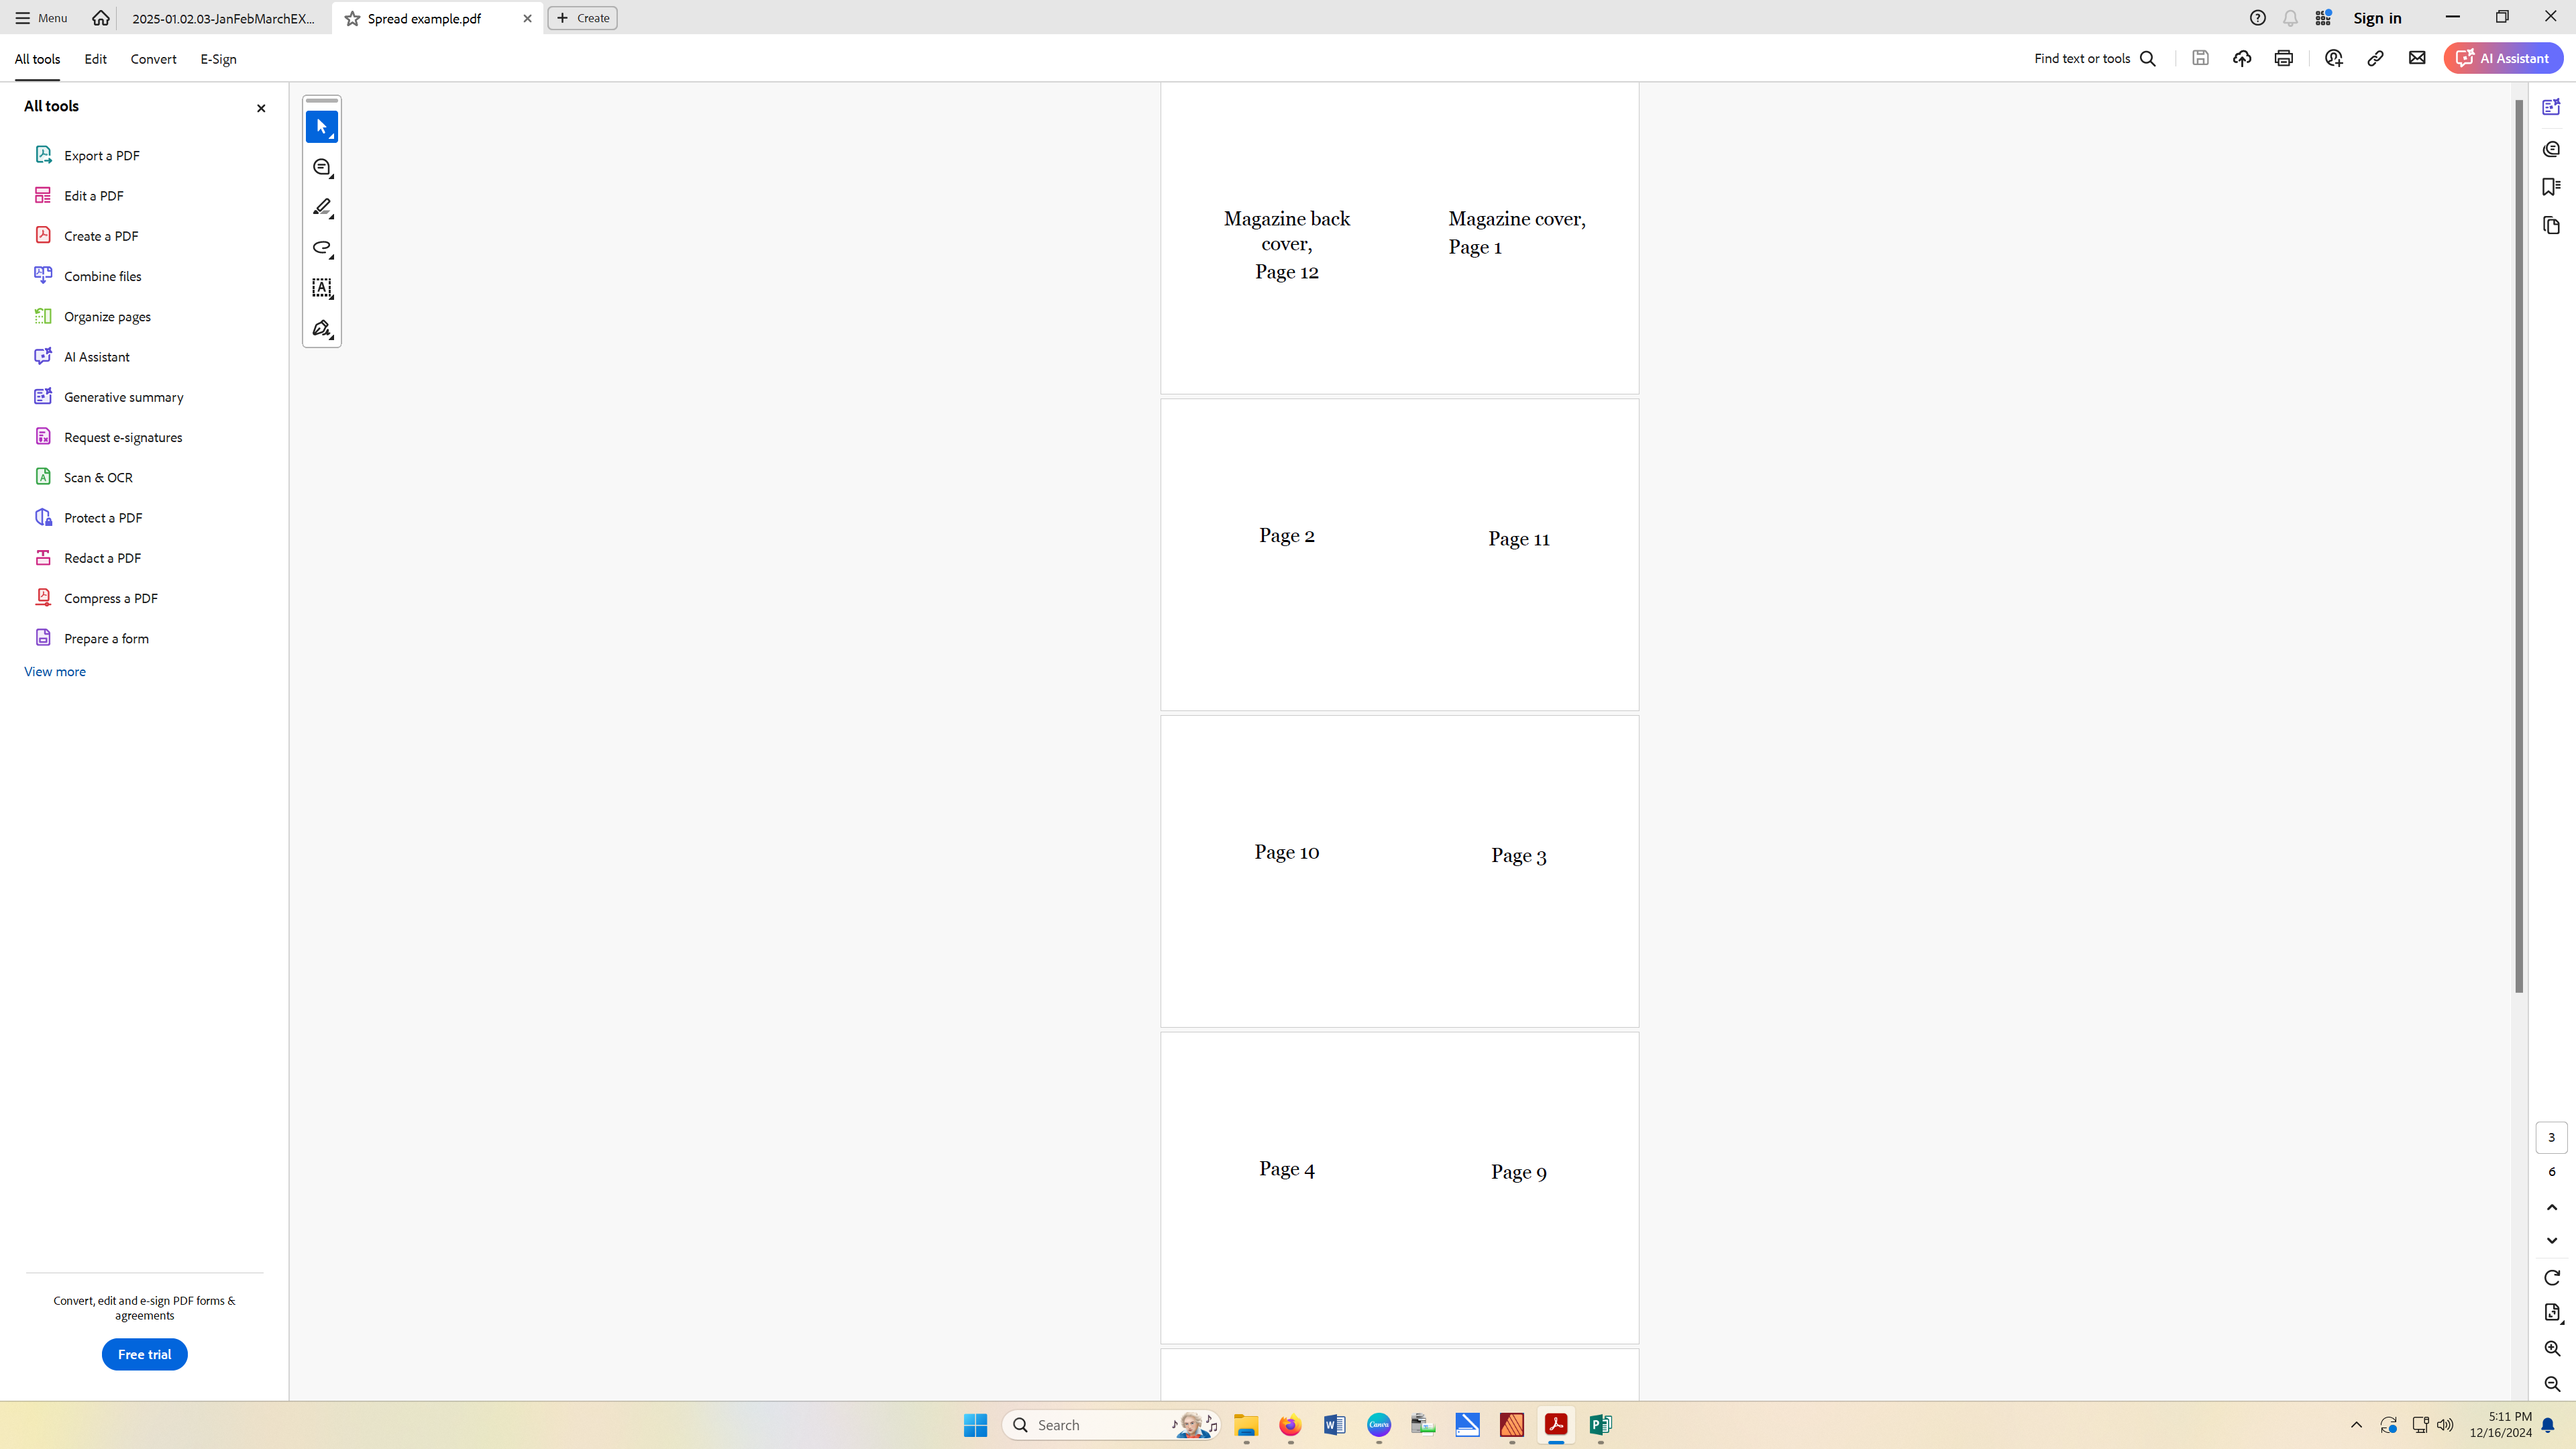Open File Explorer from taskbar
This screenshot has width=2576, height=1449.
1246,1425
